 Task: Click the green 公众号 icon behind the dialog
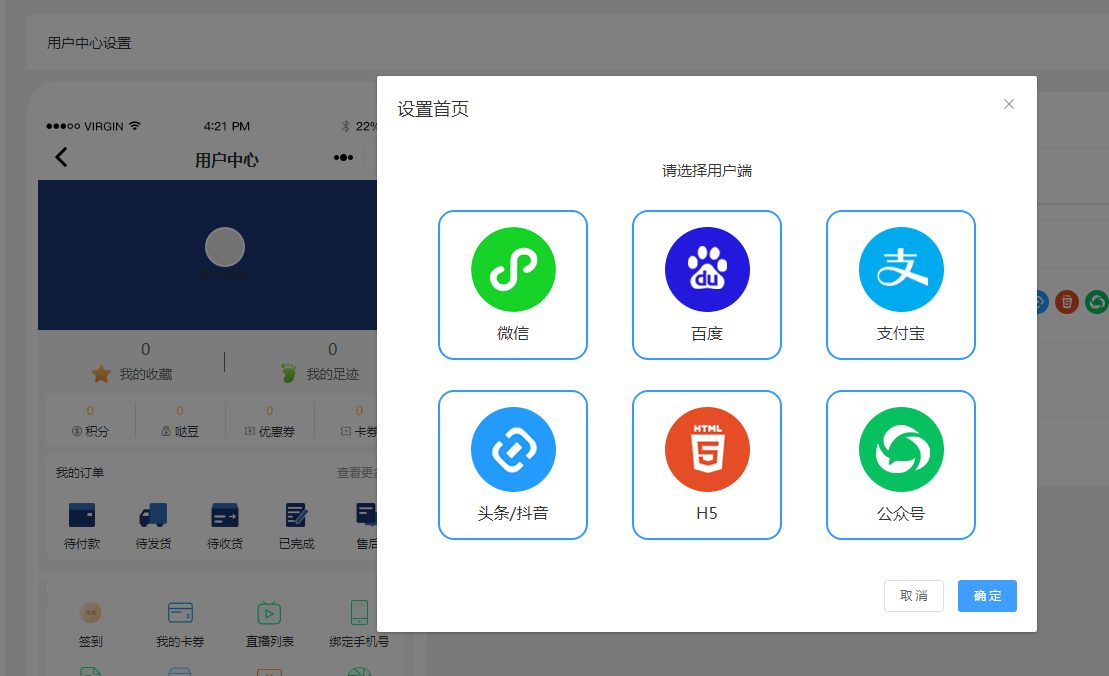[x=1096, y=302]
